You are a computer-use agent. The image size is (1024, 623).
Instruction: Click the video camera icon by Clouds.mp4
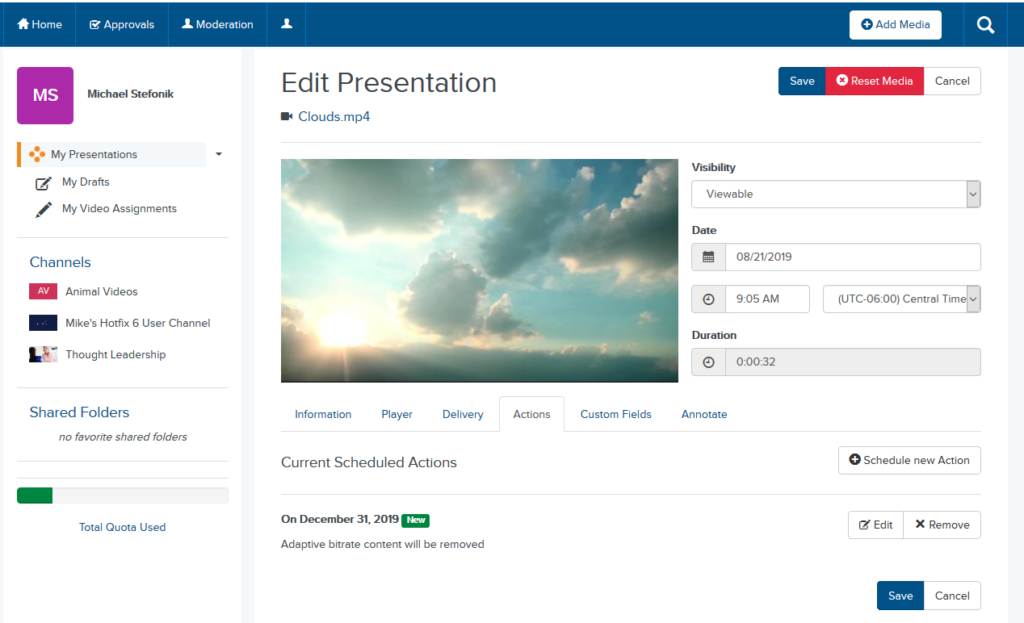coord(287,116)
